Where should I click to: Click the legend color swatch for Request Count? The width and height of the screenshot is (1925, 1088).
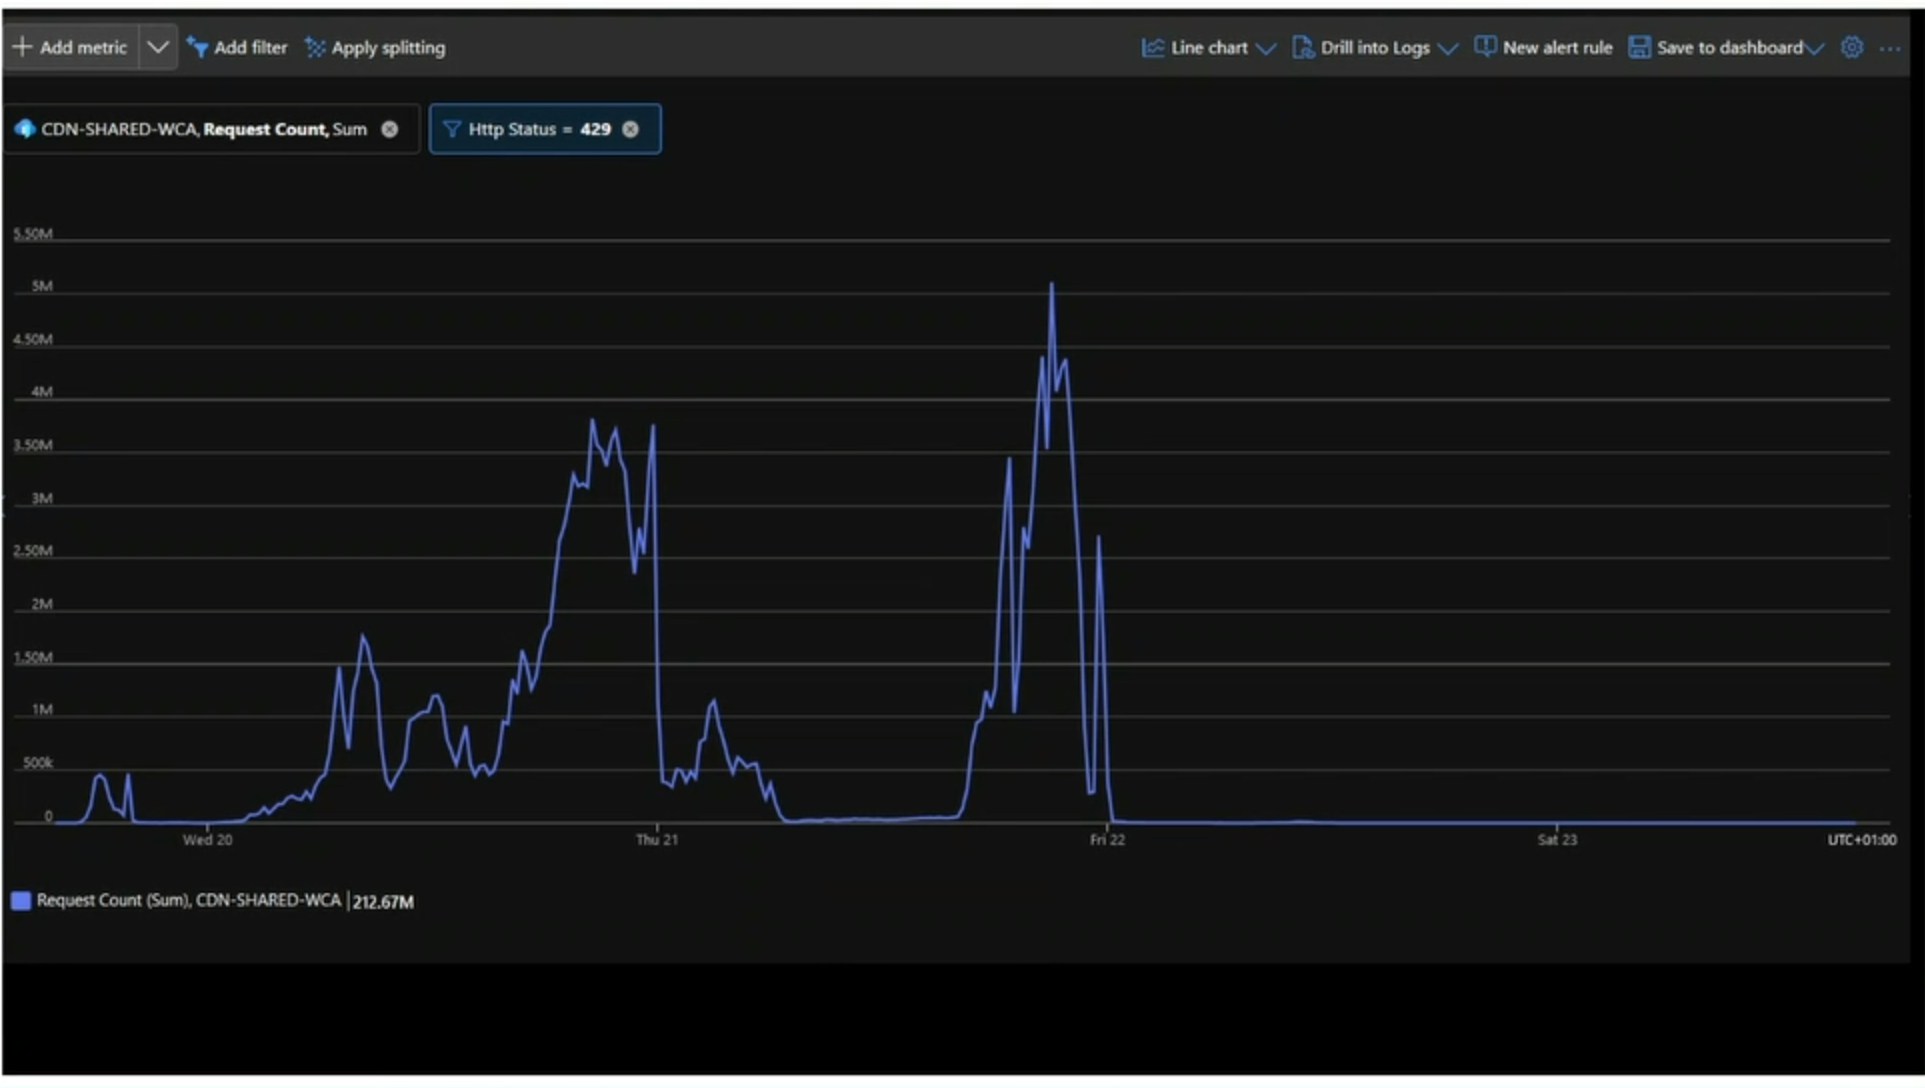point(21,900)
